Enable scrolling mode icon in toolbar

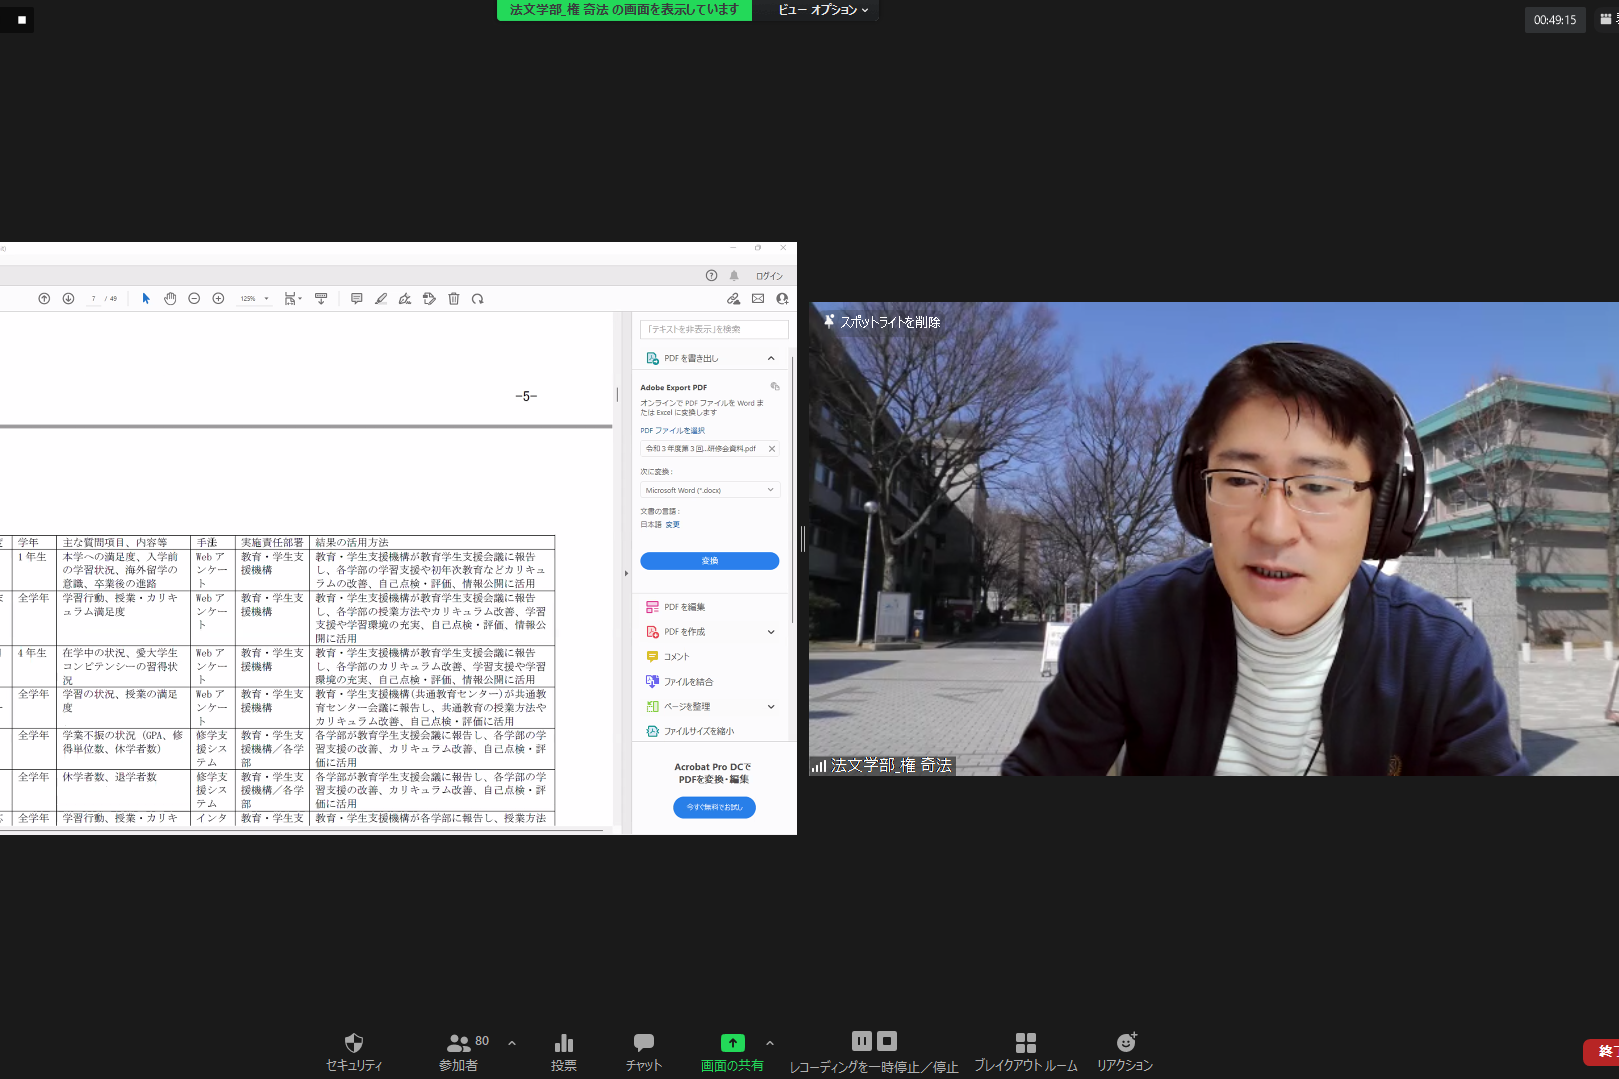click(321, 299)
